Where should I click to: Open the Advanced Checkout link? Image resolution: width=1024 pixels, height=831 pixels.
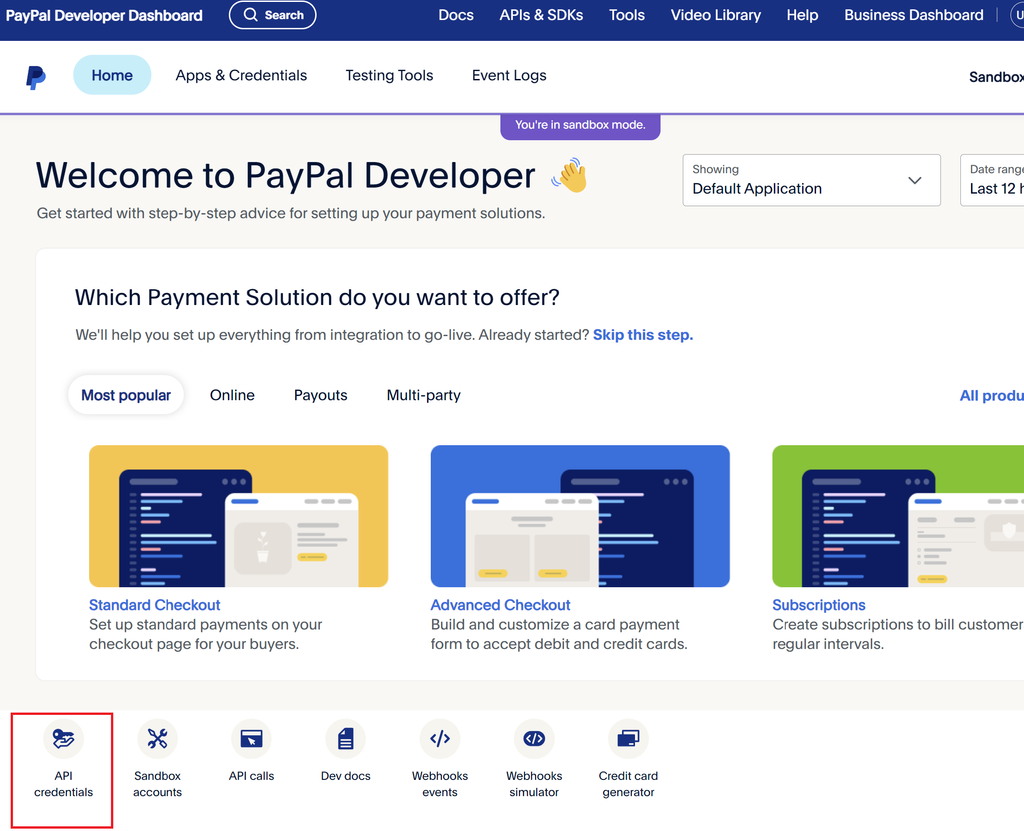[x=500, y=605]
